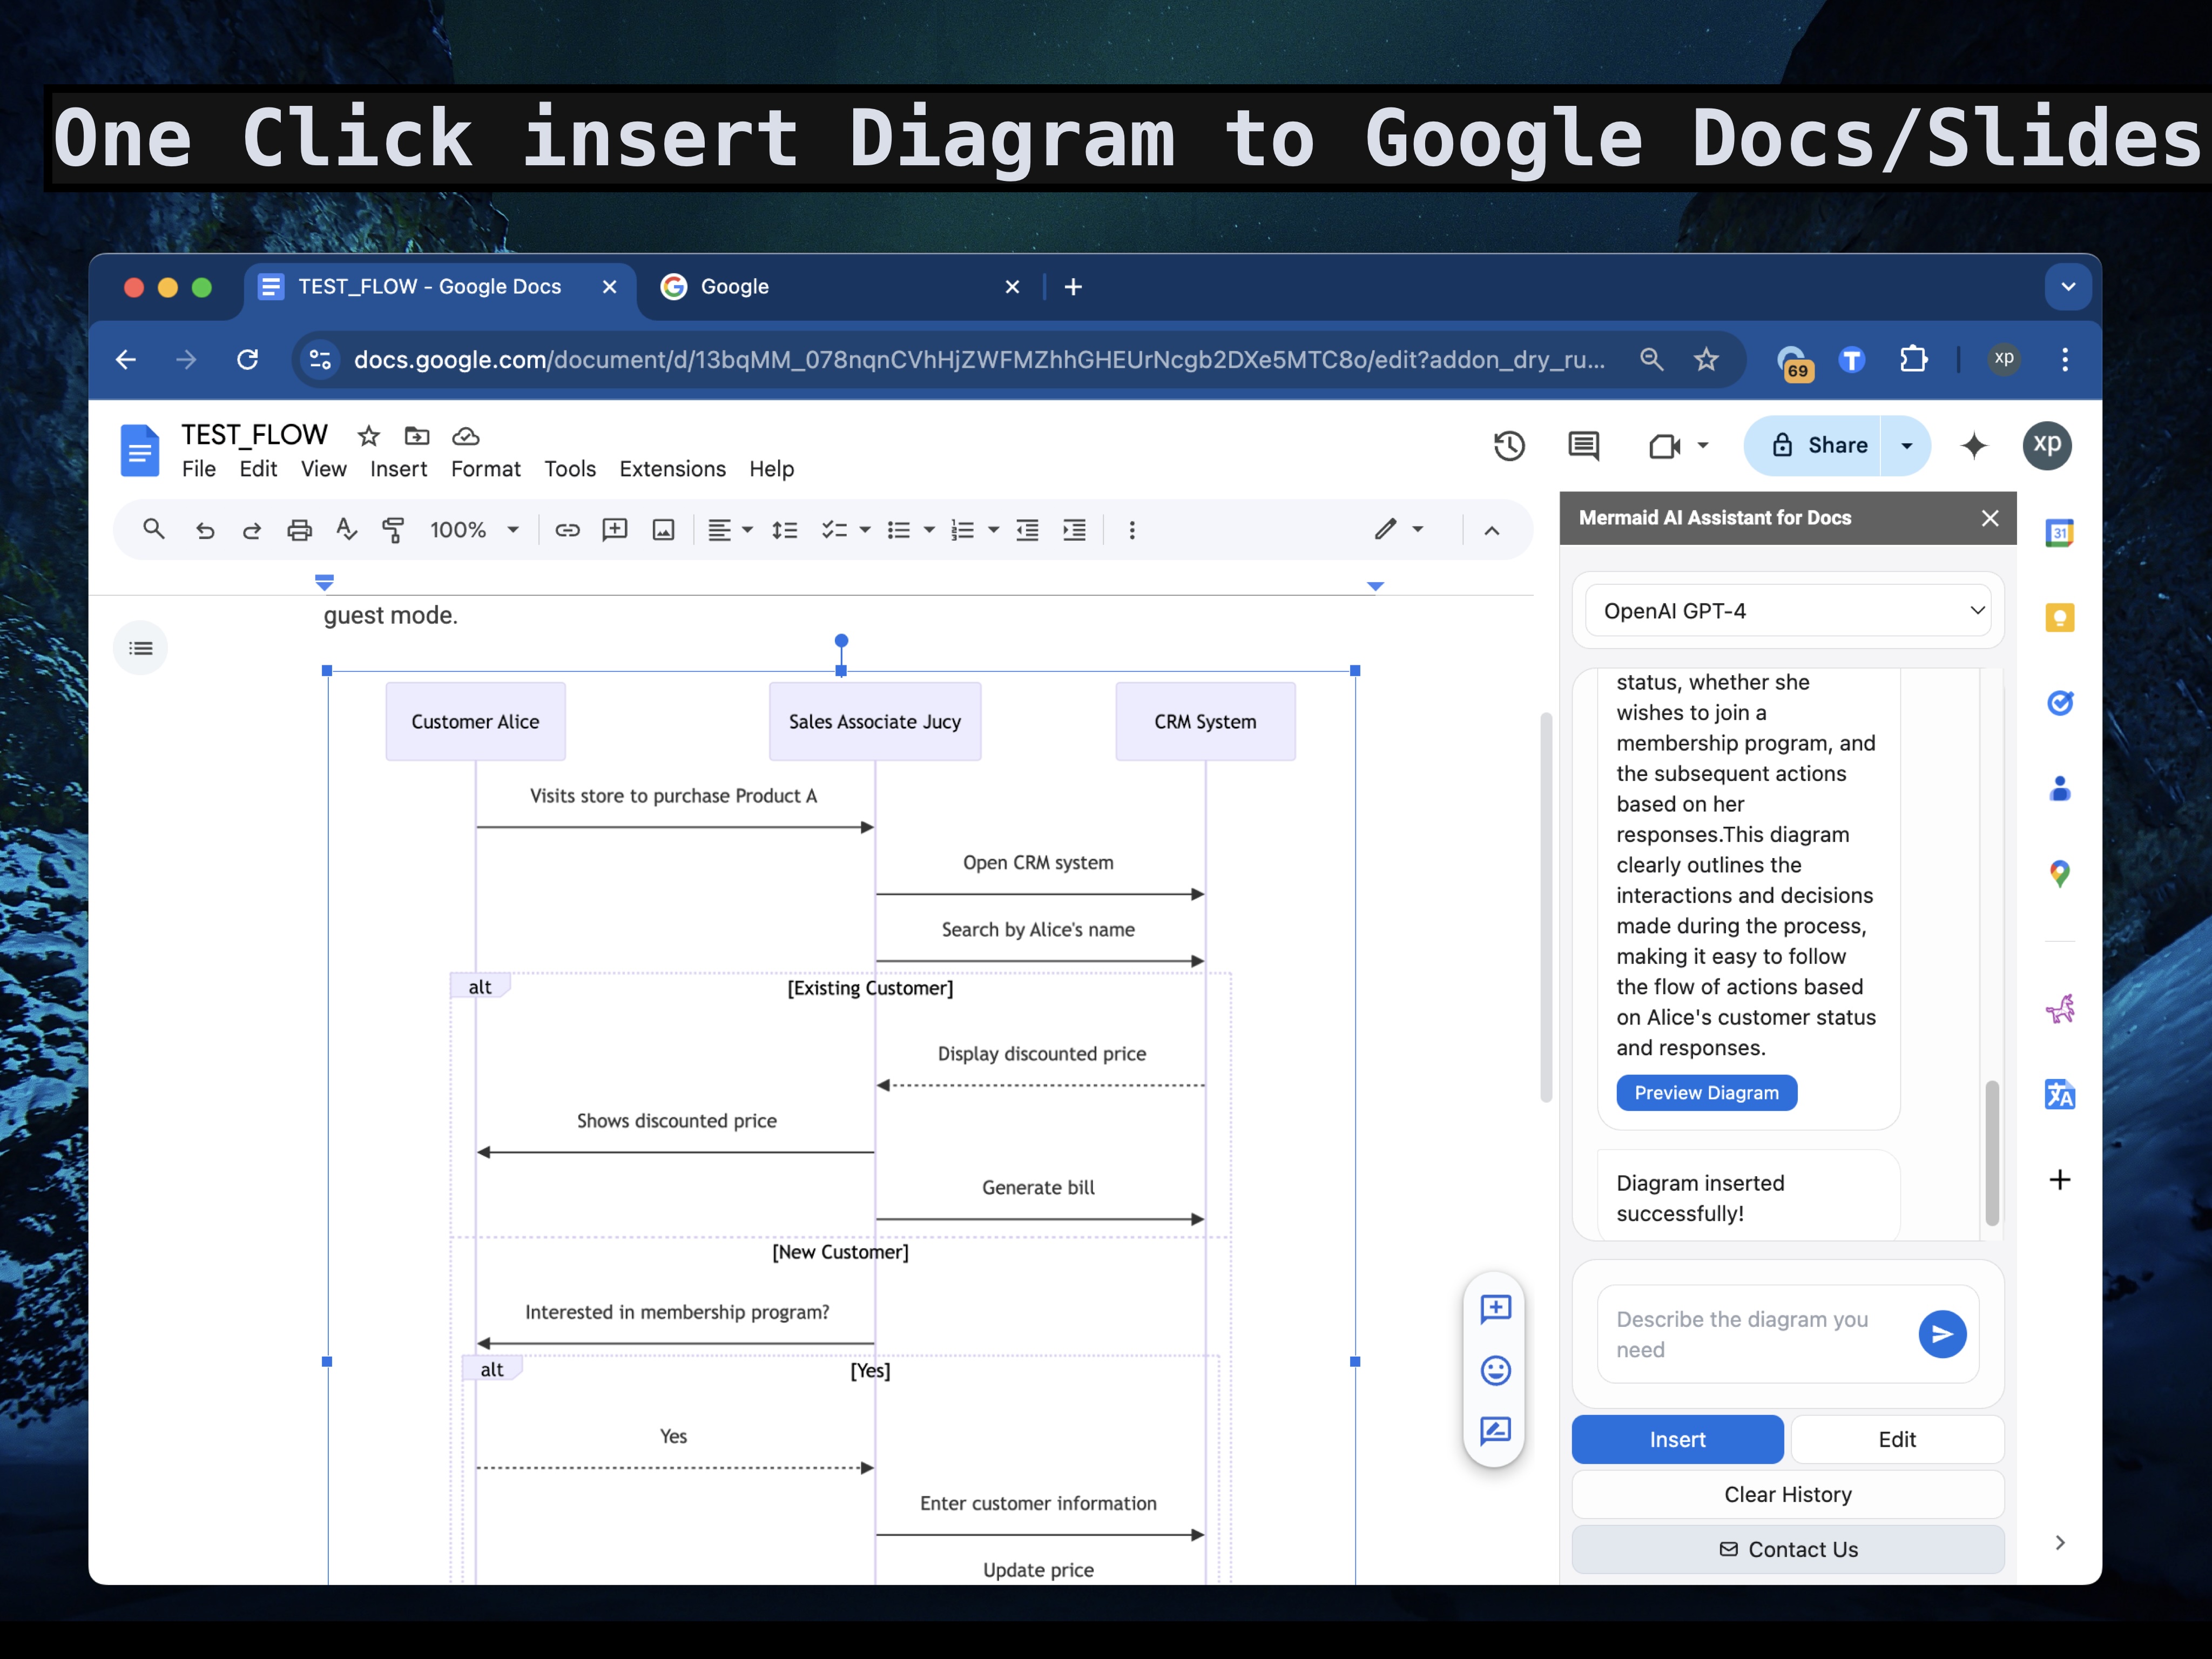Viewport: 2212px width, 1659px height.
Task: Open Google Calendar in the side panel
Action: [2060, 533]
